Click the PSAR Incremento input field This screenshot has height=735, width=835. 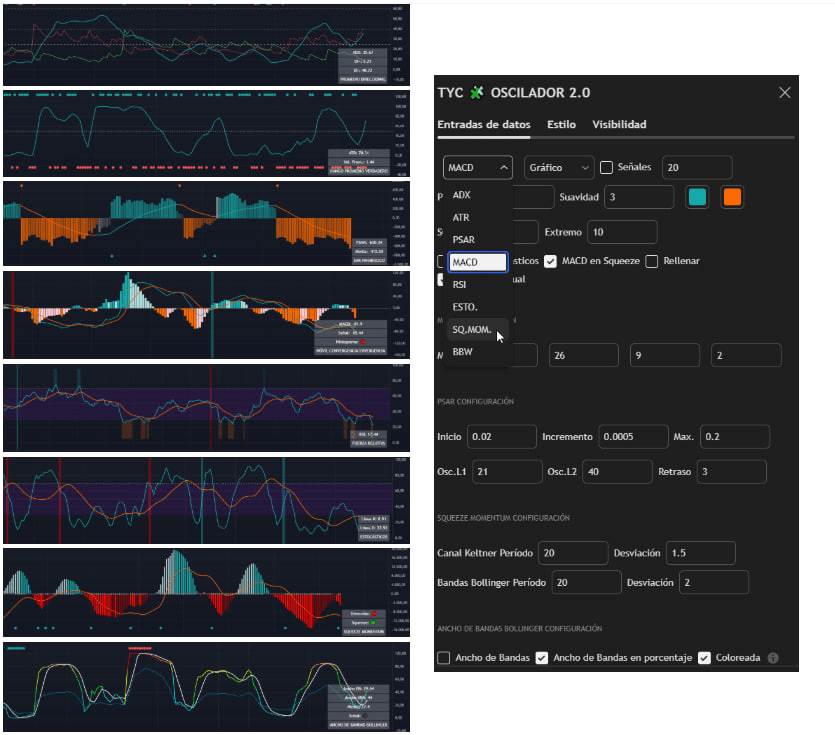pos(633,437)
